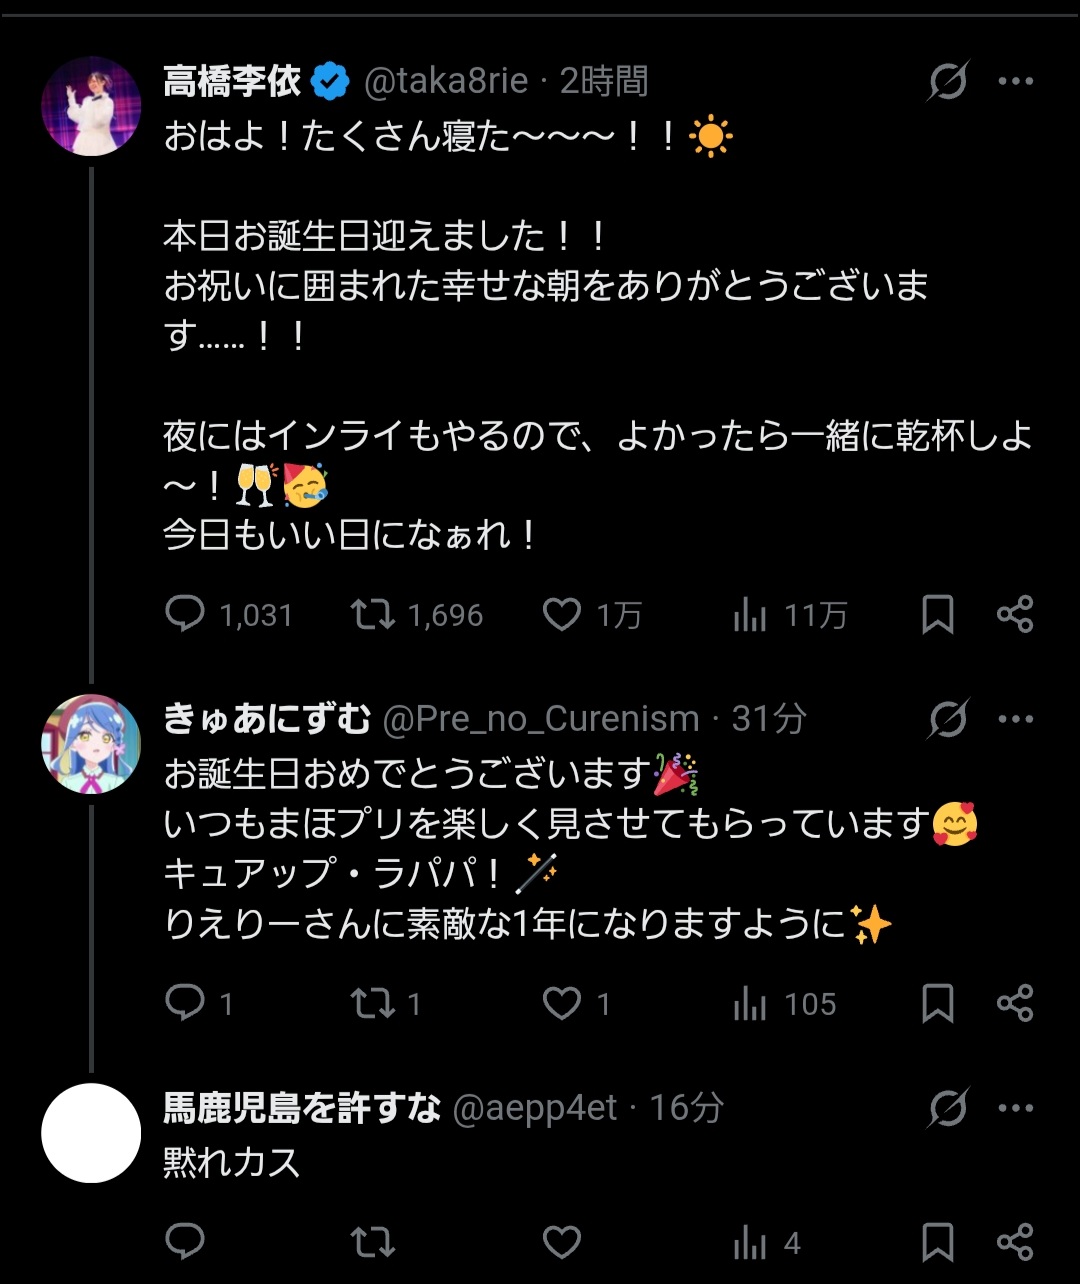The image size is (1080, 1284).
Task: Reply to 高橋李依's birthday post
Action: point(185,614)
